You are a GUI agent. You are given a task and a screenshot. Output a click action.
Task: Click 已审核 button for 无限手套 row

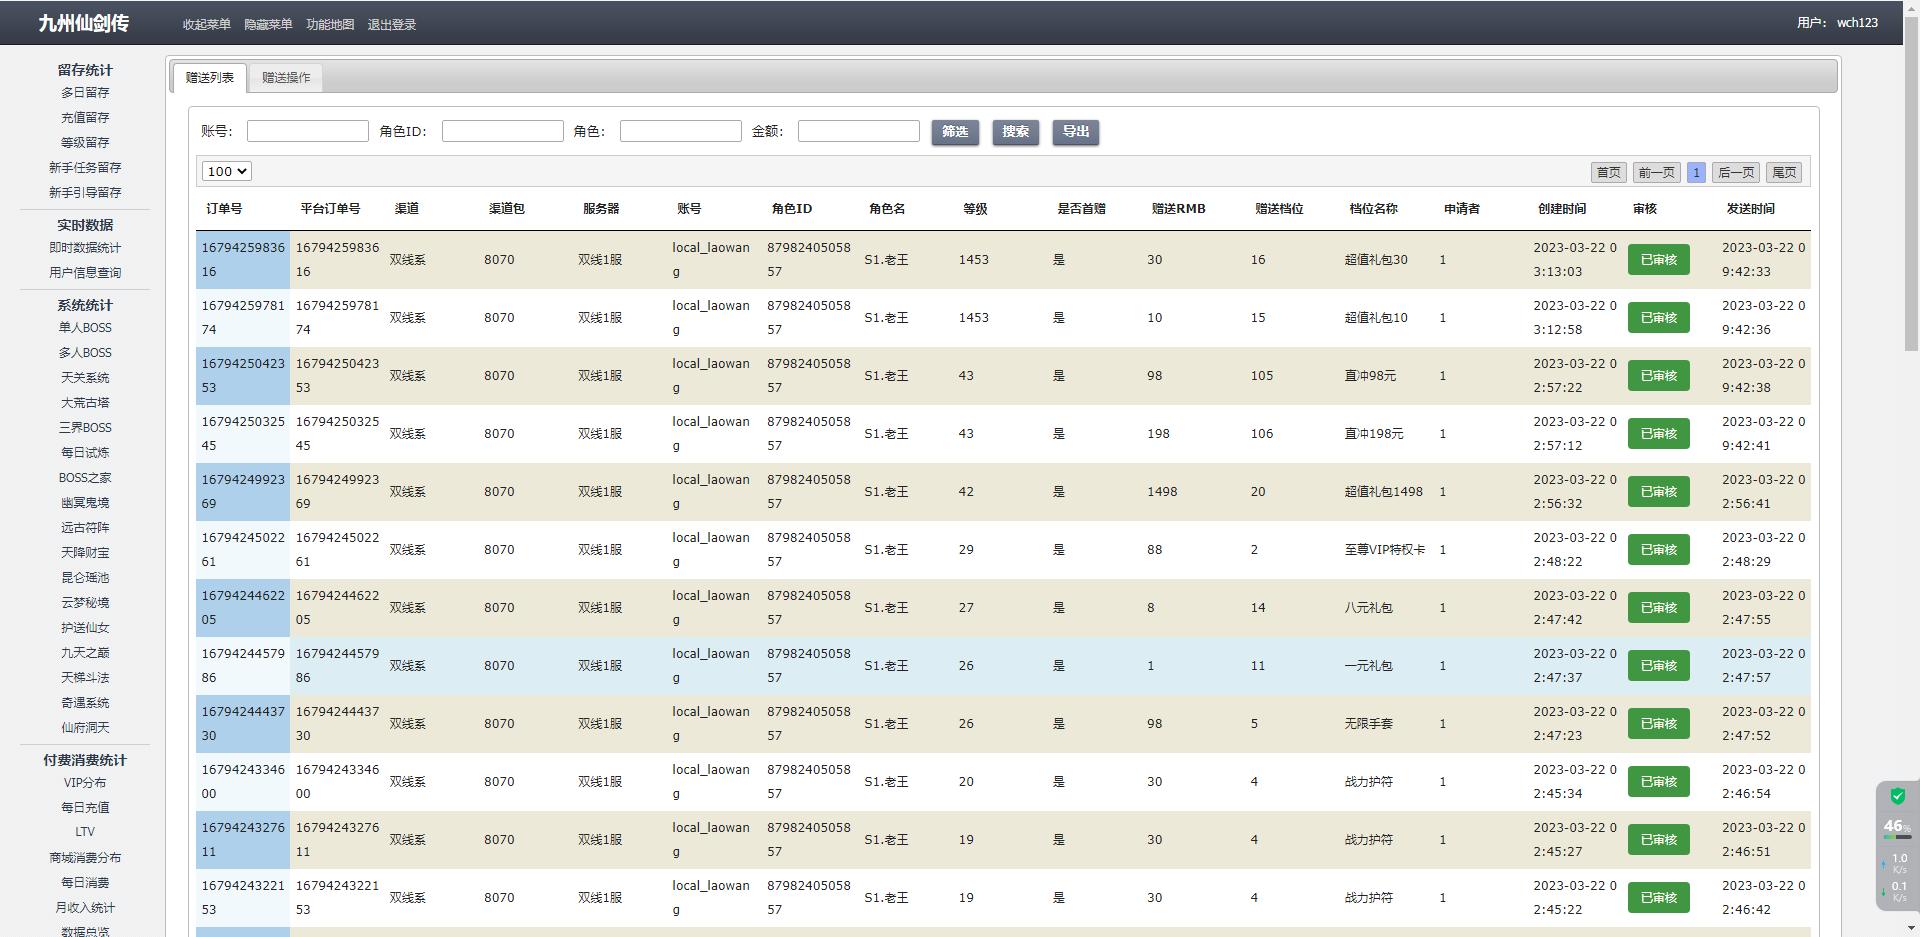pyautogui.click(x=1659, y=724)
